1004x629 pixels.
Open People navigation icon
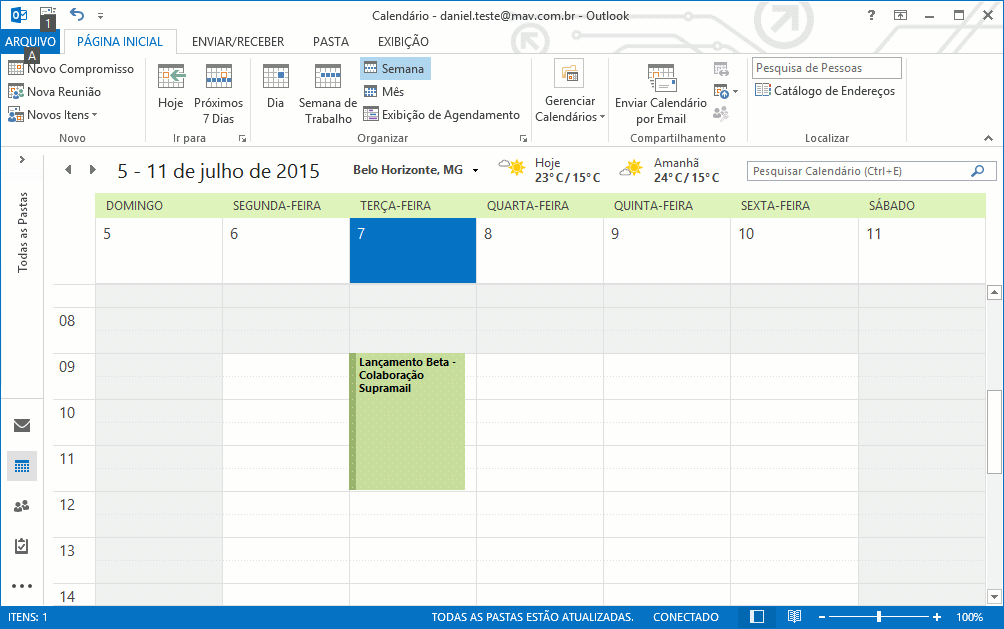coord(22,506)
